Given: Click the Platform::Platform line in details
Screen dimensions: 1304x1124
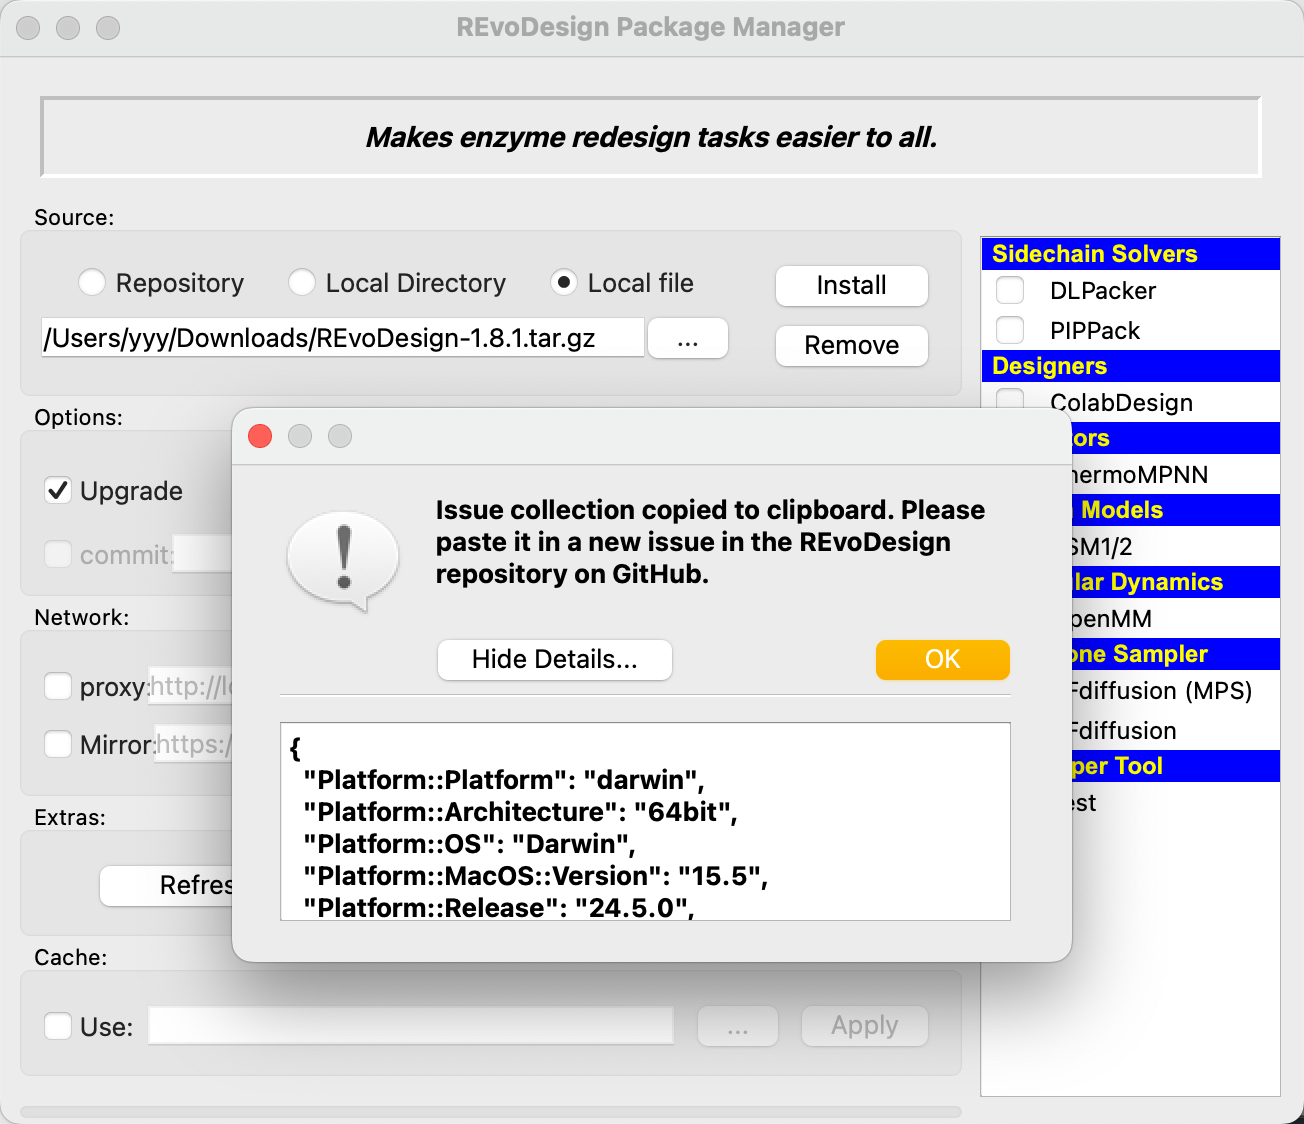Looking at the screenshot, I should point(503,780).
